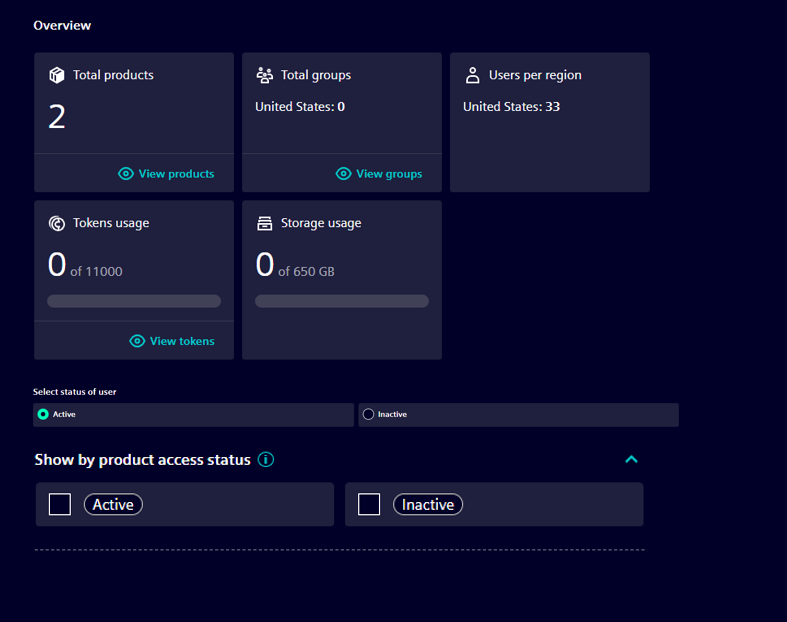Click the eye icon next to View groups

343,174
